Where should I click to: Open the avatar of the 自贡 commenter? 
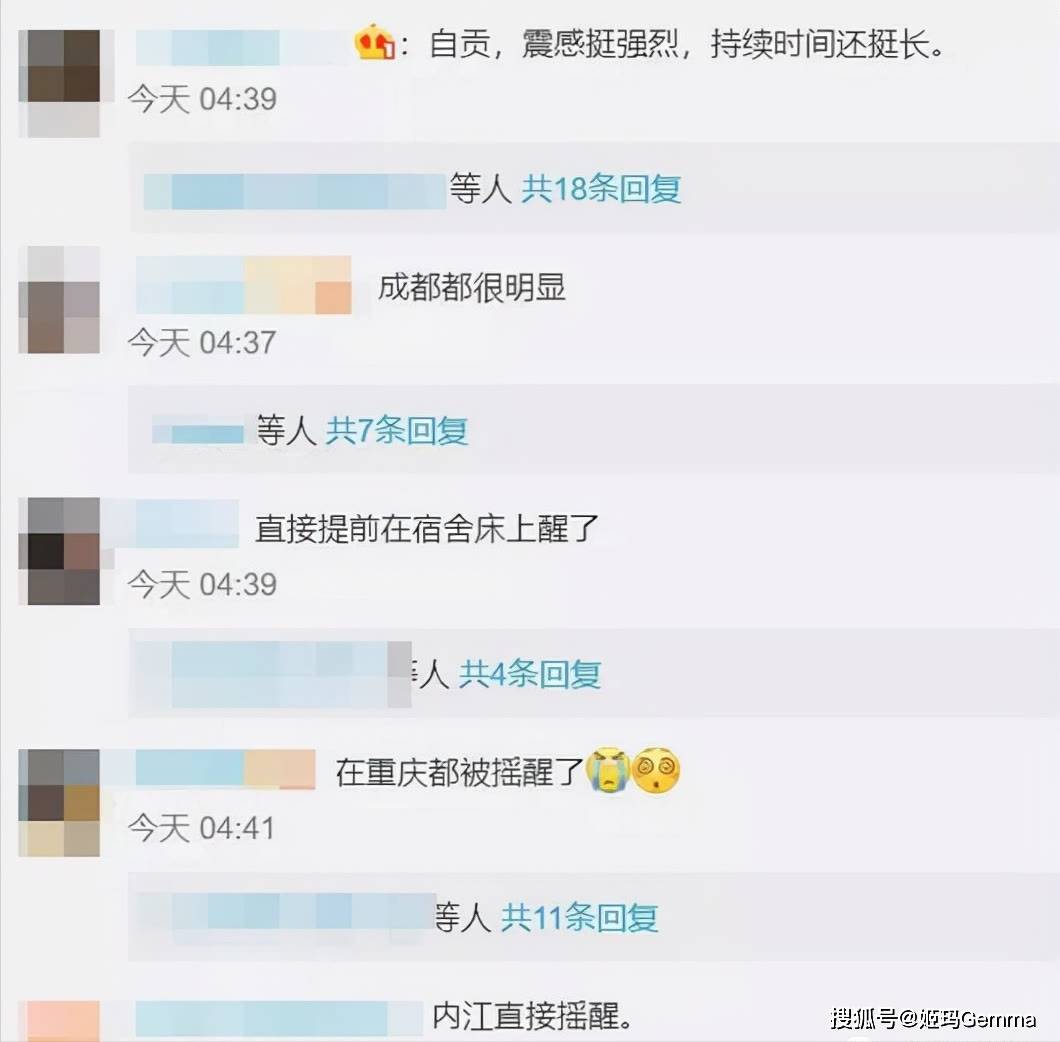63,83
